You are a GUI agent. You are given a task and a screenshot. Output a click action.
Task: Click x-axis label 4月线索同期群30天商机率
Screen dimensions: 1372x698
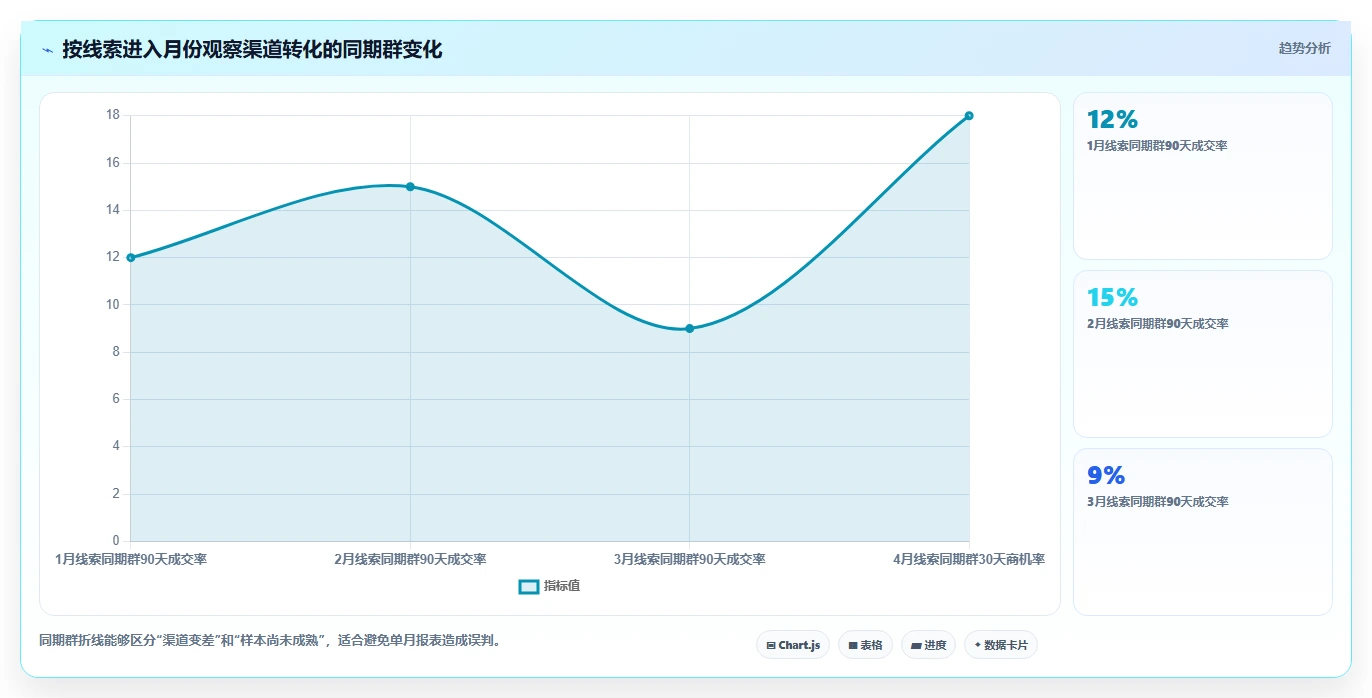point(969,560)
